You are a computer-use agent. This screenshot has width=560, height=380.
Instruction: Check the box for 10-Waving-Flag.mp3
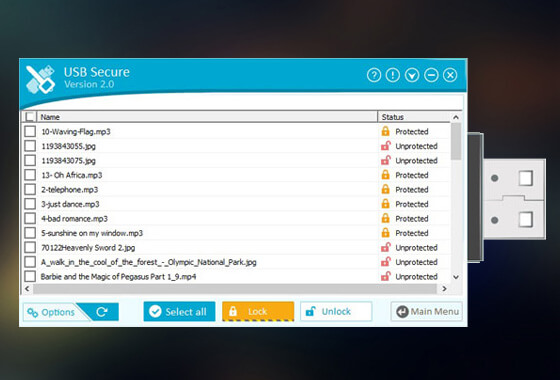coord(30,131)
